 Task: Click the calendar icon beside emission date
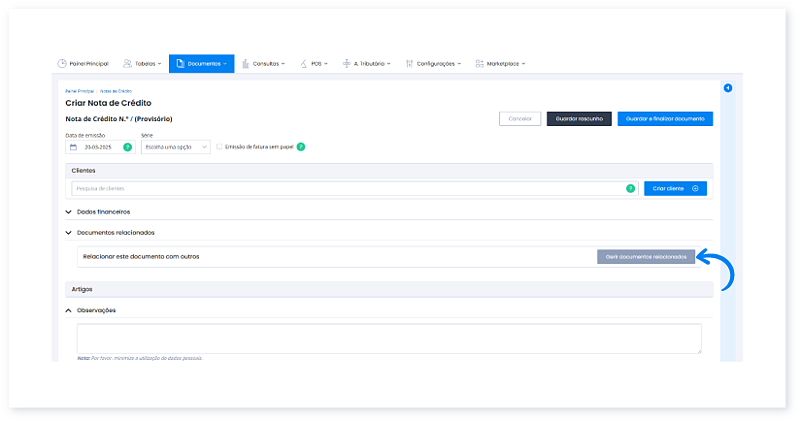[x=73, y=147]
